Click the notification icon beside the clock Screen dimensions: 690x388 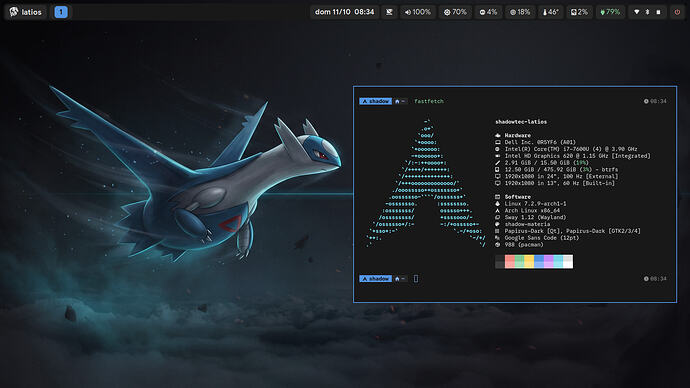pyautogui.click(x=389, y=12)
